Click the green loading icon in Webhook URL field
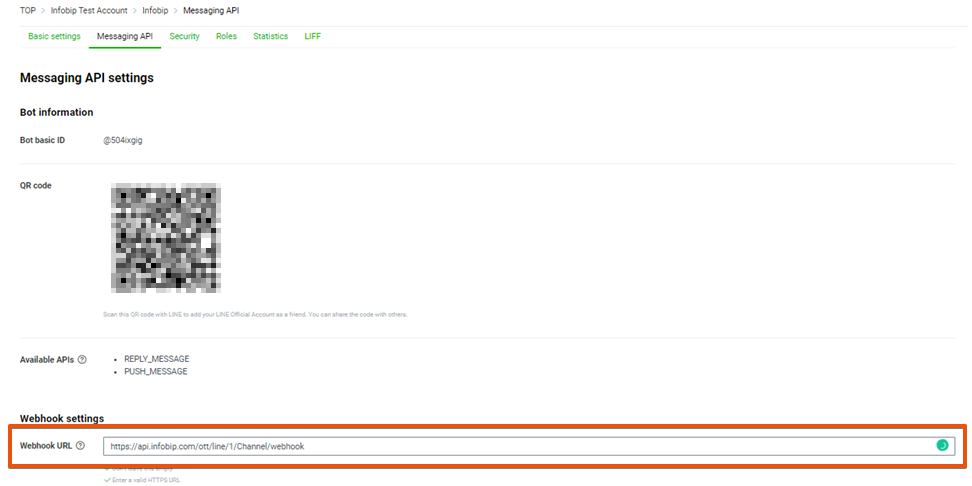Image resolution: width=972 pixels, height=486 pixels. click(x=942, y=446)
